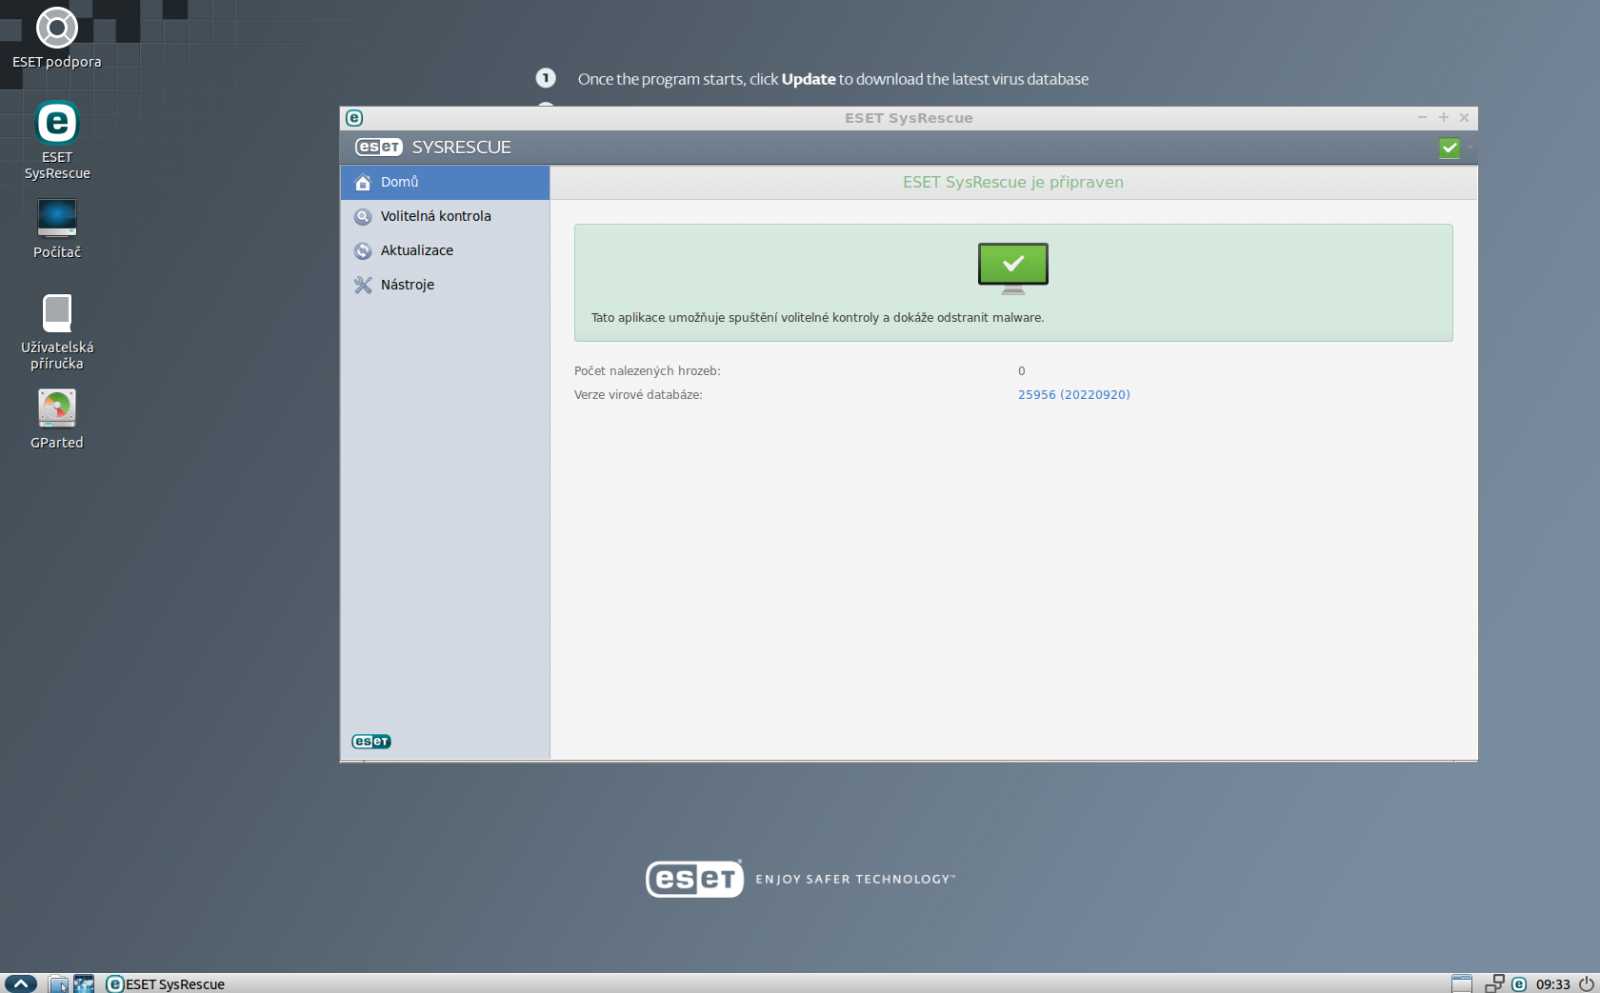Image resolution: width=1600 pixels, height=993 pixels.
Task: Open the Nástroje tools section
Action: point(444,285)
